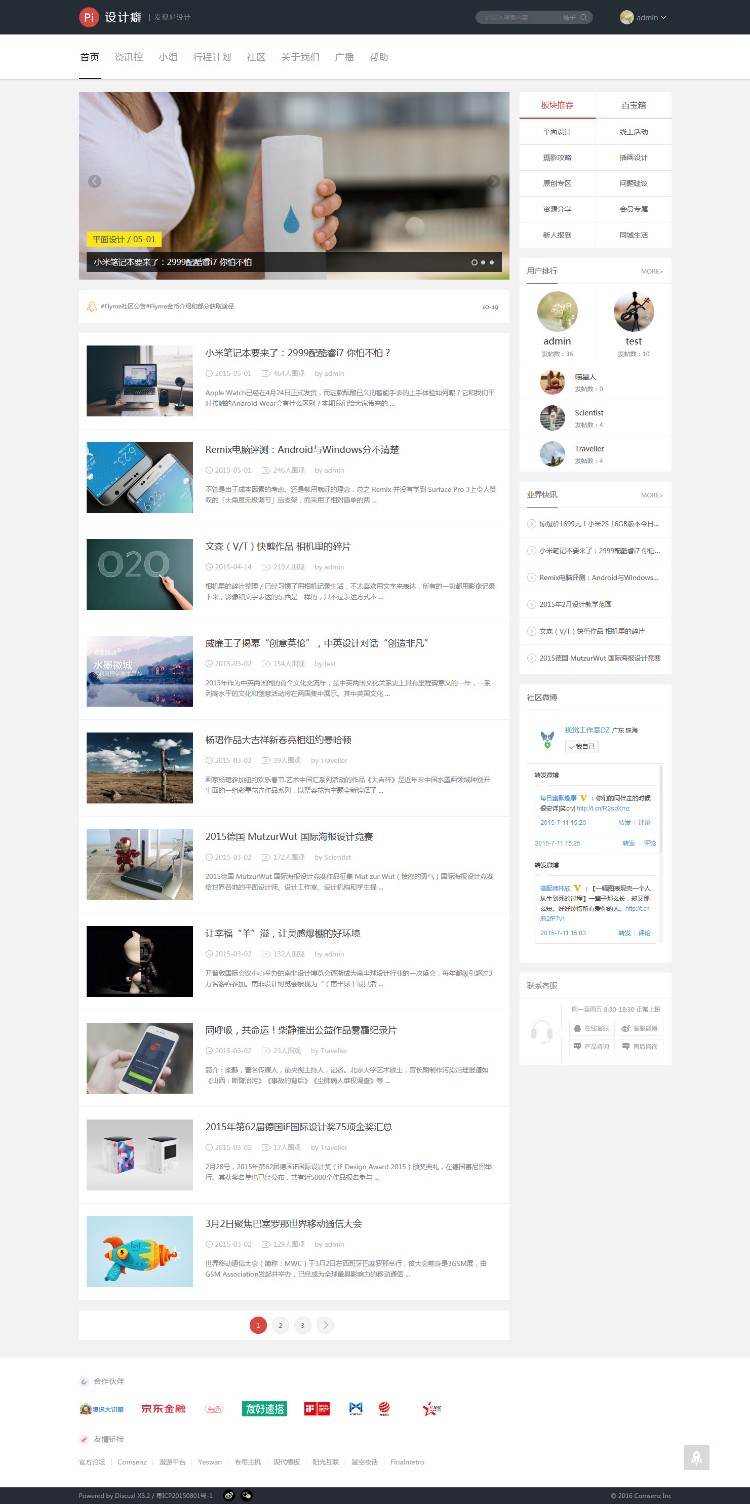The width and height of the screenshot is (750, 1504).
Task: Open the test user guitarist avatar
Action: 633,312
